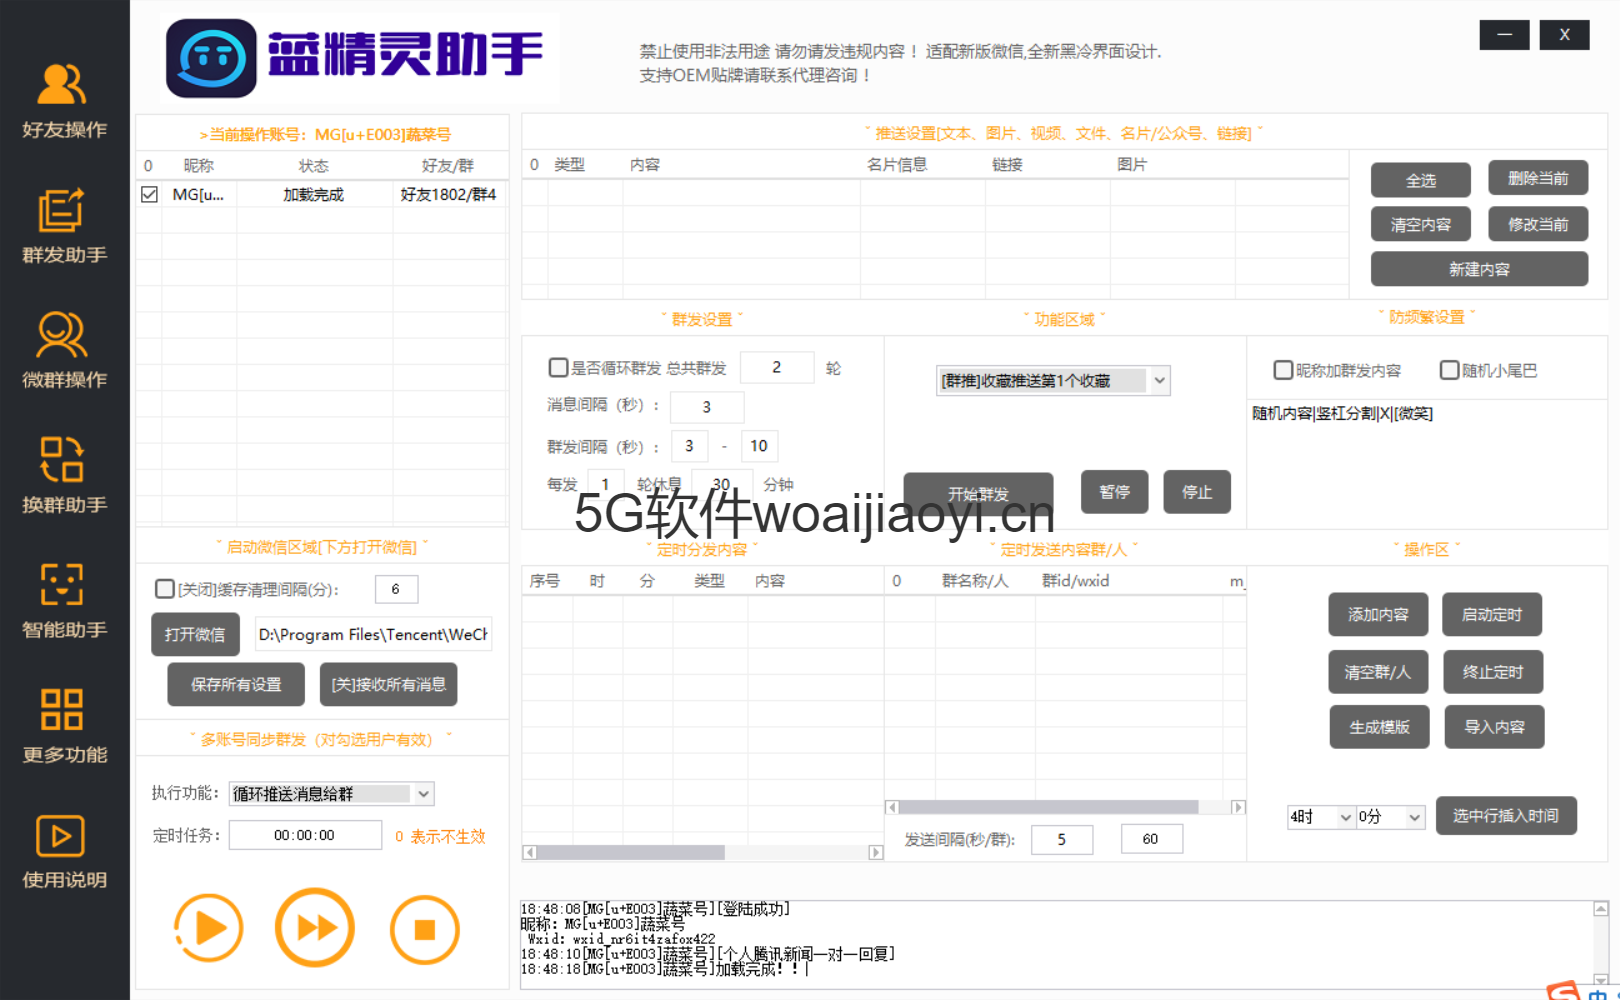Click the 定时分发内容 horizontal scrollbar
The image size is (1620, 1000).
click(702, 853)
